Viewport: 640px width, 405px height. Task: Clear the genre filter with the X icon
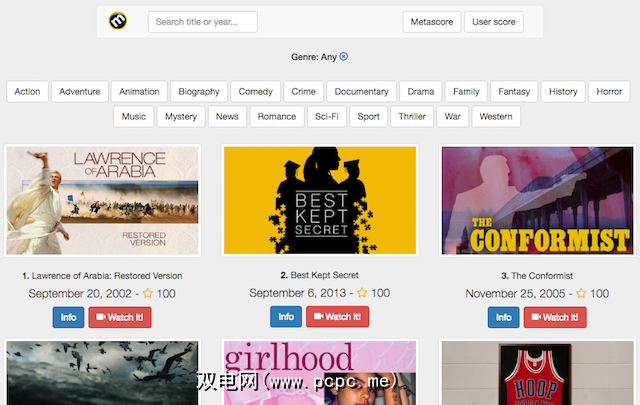pos(344,56)
